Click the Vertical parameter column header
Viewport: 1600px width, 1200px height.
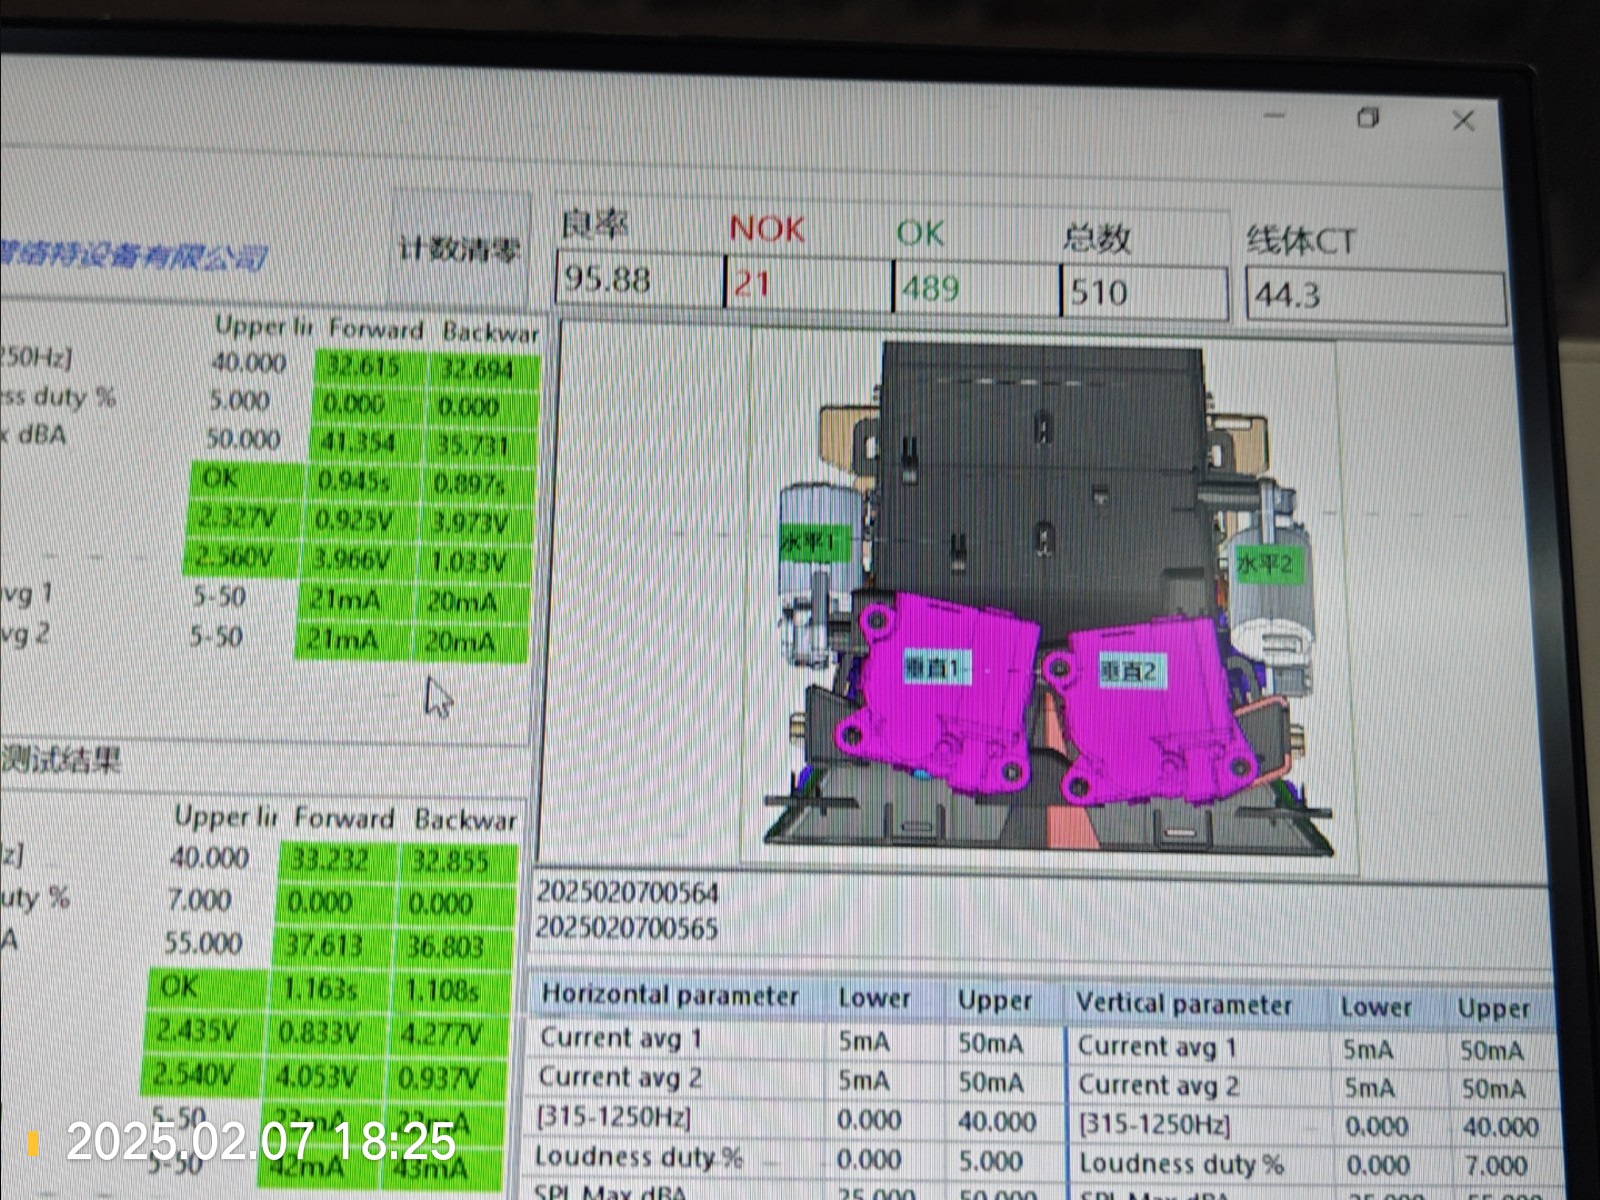click(1184, 1004)
